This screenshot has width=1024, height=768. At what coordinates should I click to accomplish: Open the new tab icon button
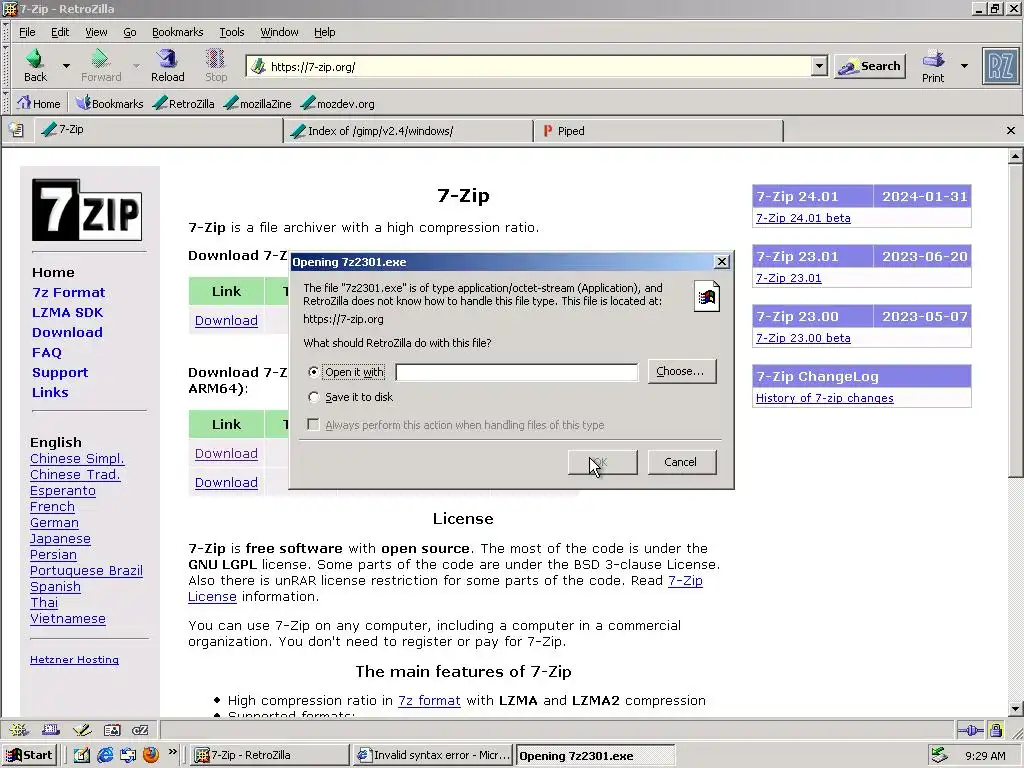[16, 130]
